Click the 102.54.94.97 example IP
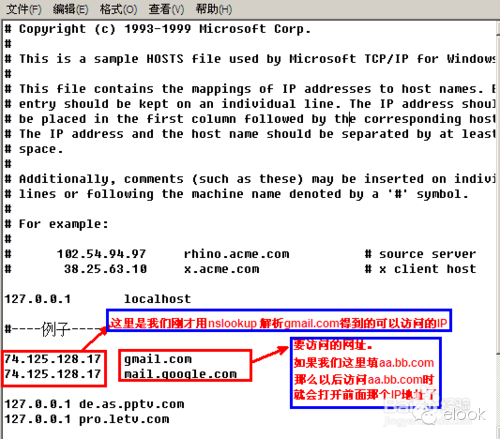Image resolution: width=500 pixels, height=439 pixels. [102, 254]
